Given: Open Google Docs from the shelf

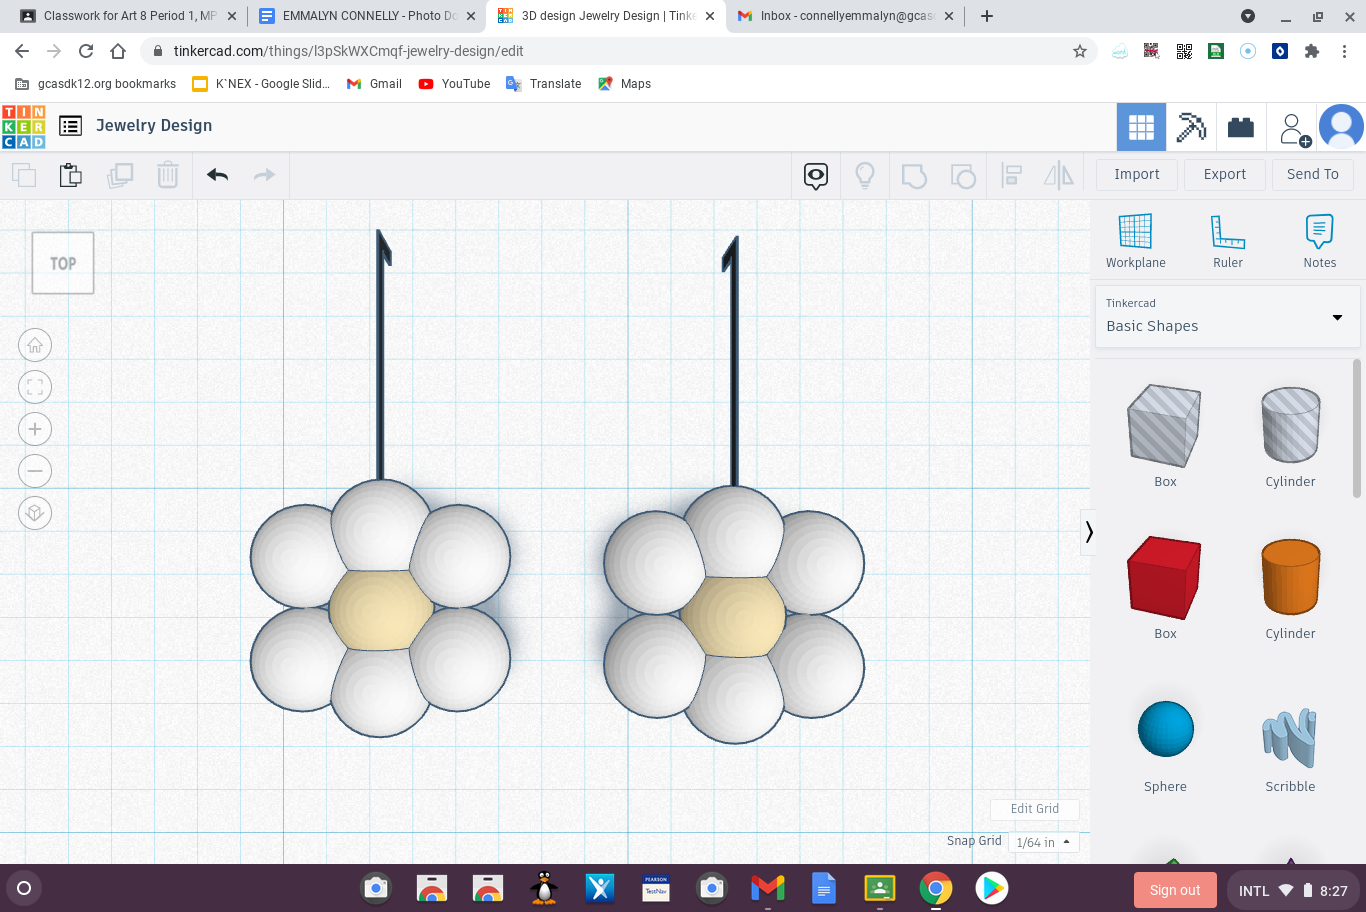Looking at the screenshot, I should pyautogui.click(x=824, y=888).
